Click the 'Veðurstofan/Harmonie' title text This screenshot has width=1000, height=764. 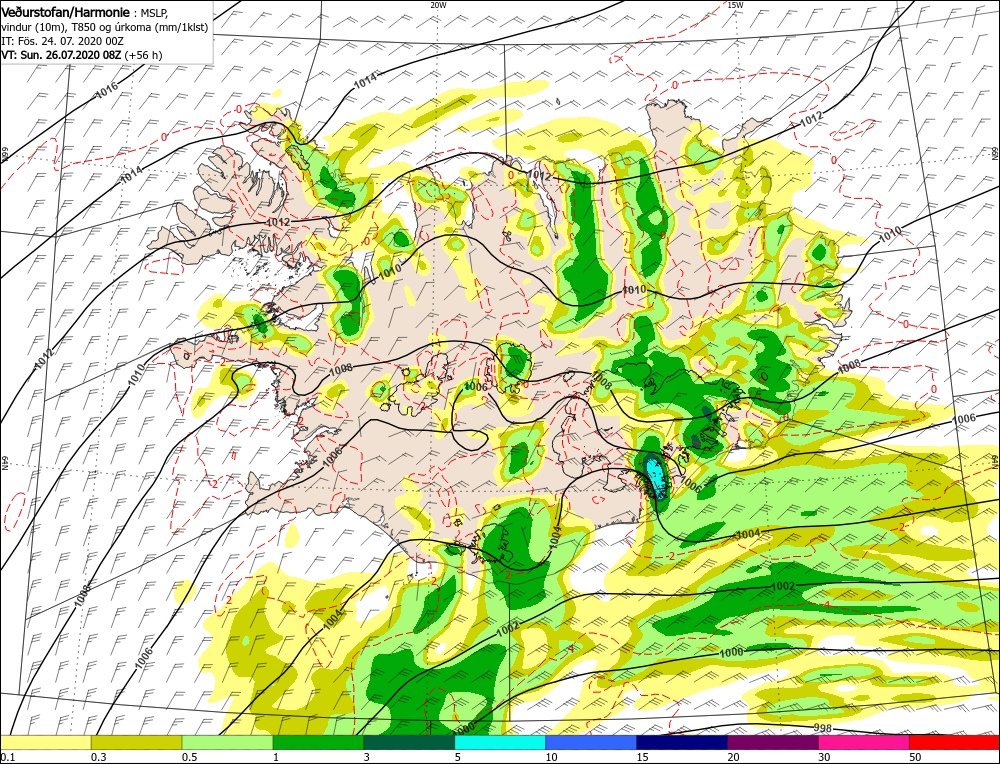66,13
